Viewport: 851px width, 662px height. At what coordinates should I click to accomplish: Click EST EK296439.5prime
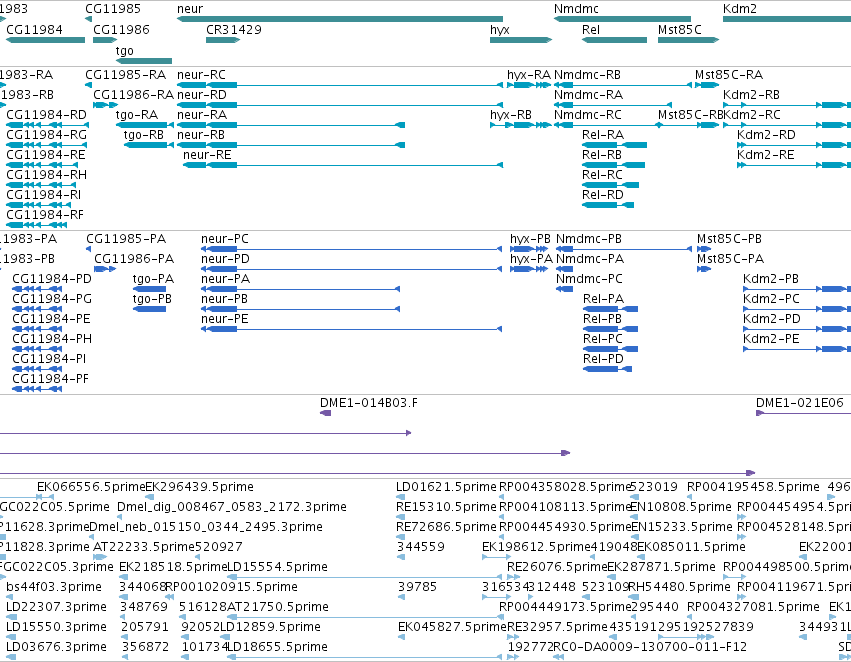point(150,496)
